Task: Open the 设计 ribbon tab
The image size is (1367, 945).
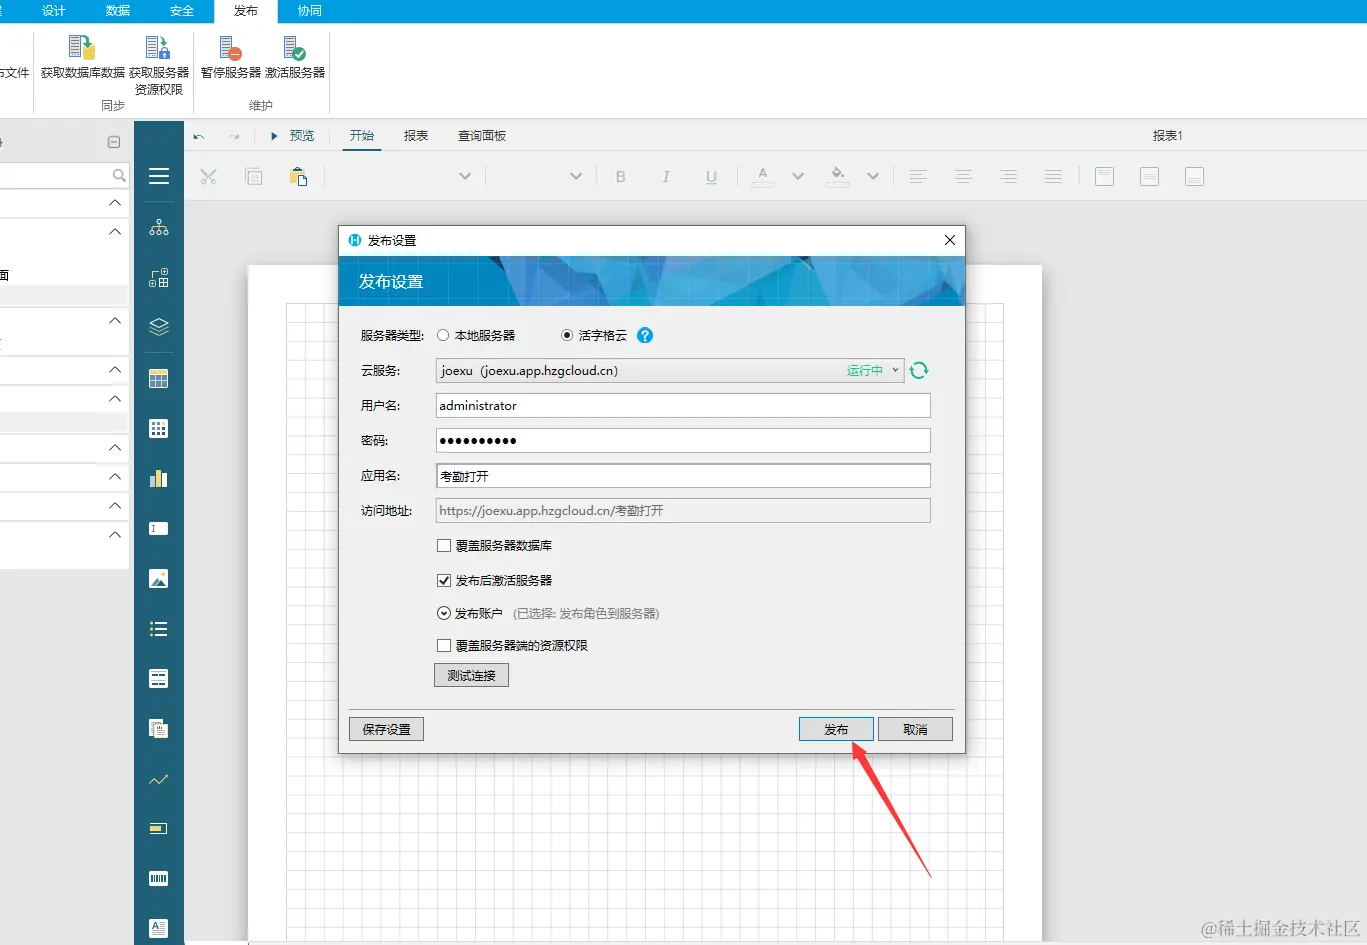Action: click(x=54, y=11)
